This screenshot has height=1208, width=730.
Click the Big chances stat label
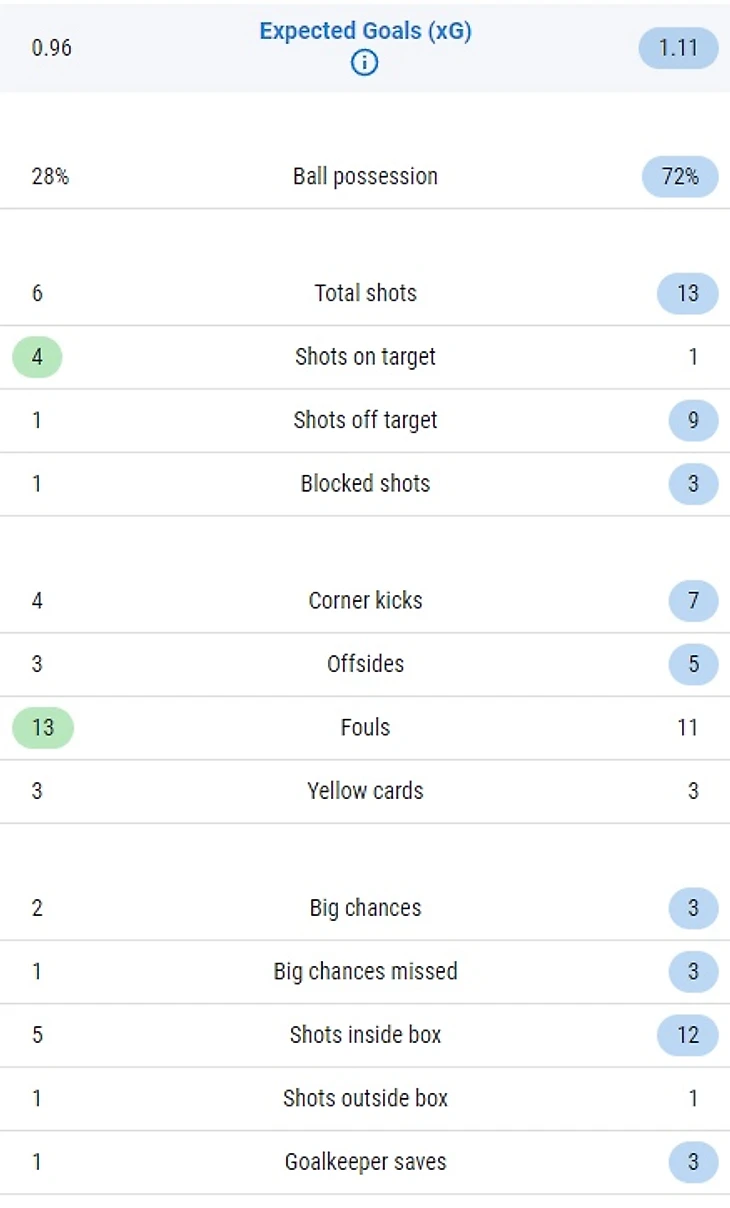[x=365, y=908]
